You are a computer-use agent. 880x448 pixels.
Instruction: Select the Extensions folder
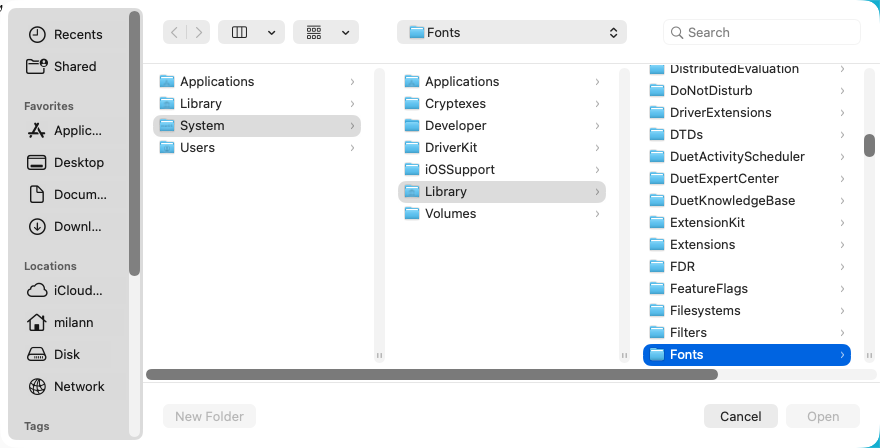[x=746, y=244]
